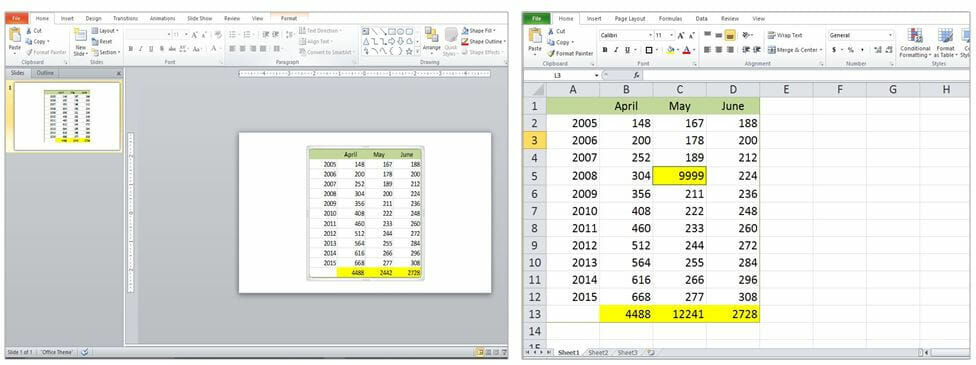This screenshot has width=976, height=365.
Task: Click the Insert Function fx icon
Action: coord(636,75)
